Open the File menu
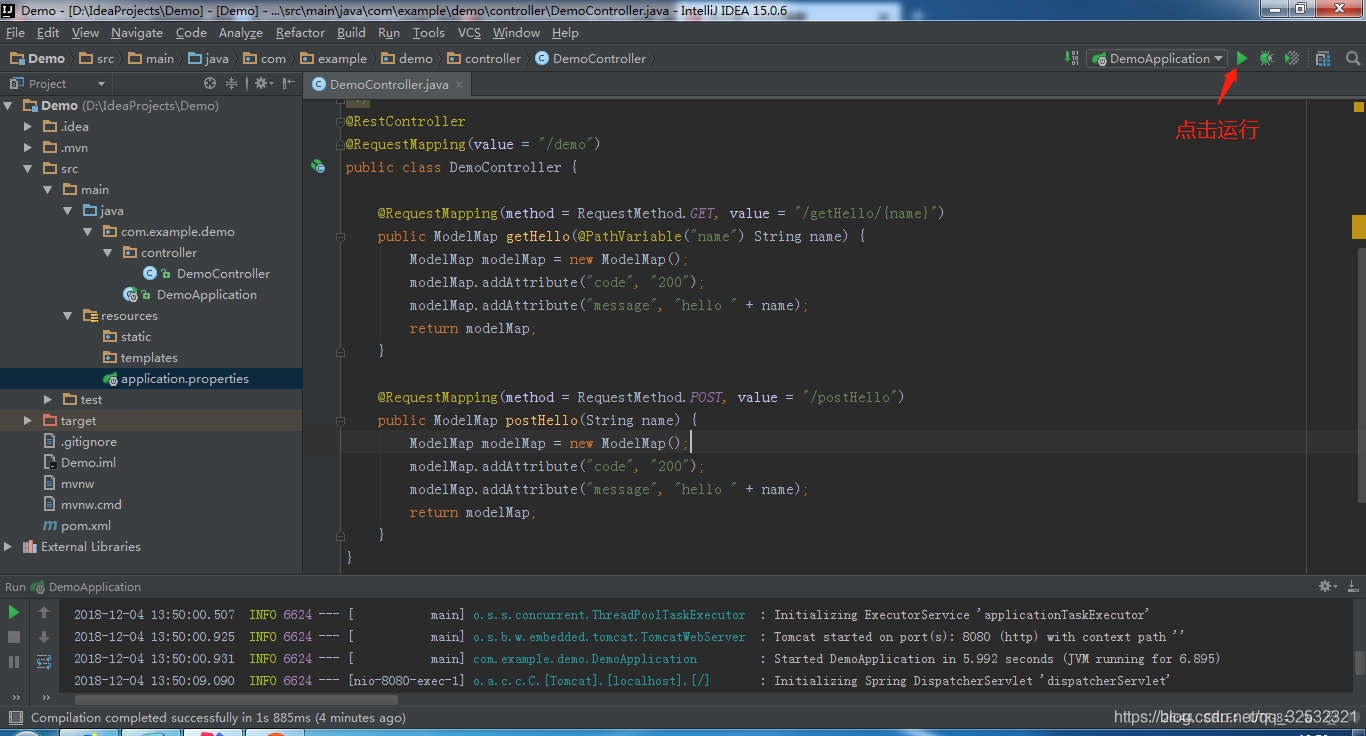 15,32
